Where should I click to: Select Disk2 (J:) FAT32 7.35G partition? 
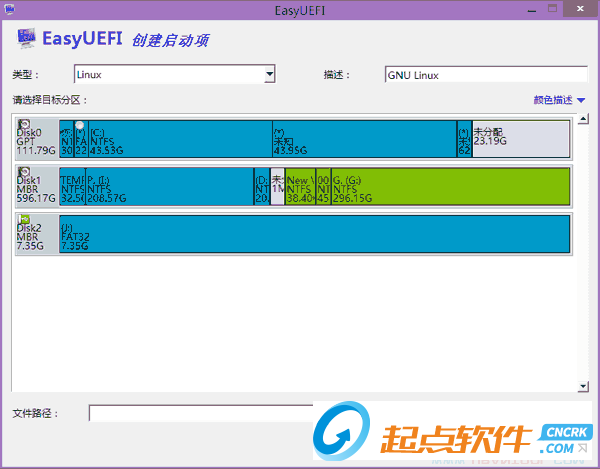315,234
